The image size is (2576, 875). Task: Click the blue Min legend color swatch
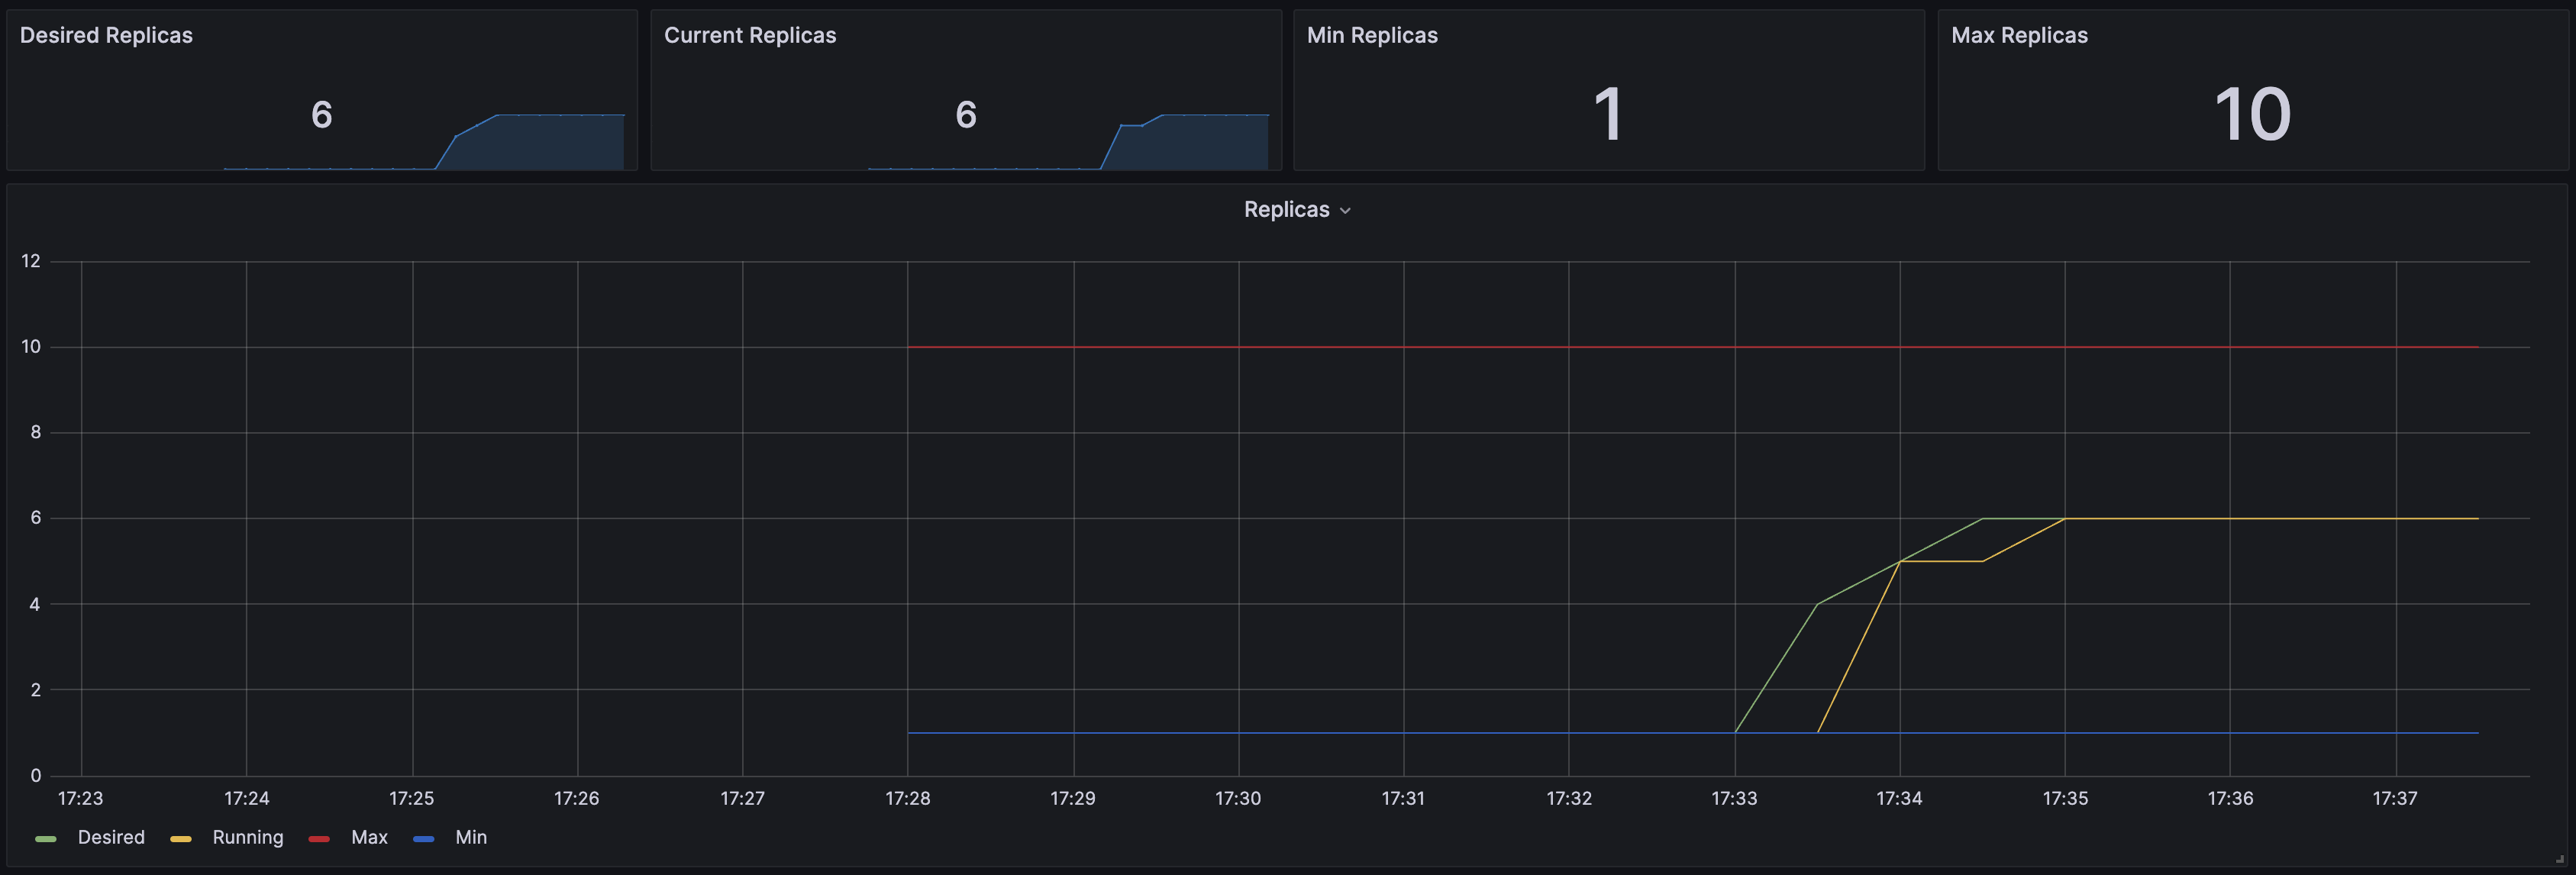pos(423,839)
